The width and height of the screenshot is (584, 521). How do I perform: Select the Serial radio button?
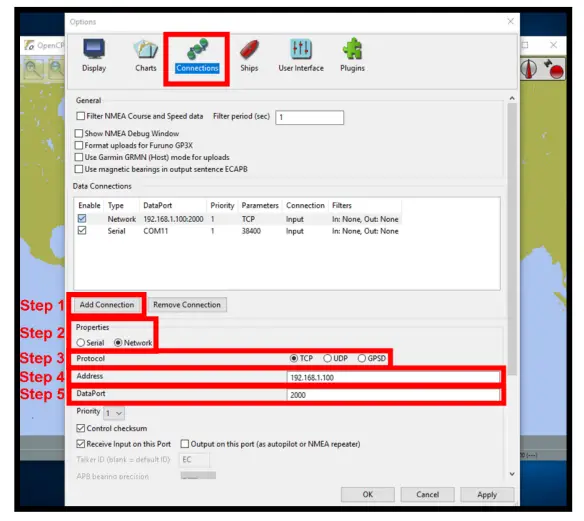point(80,343)
